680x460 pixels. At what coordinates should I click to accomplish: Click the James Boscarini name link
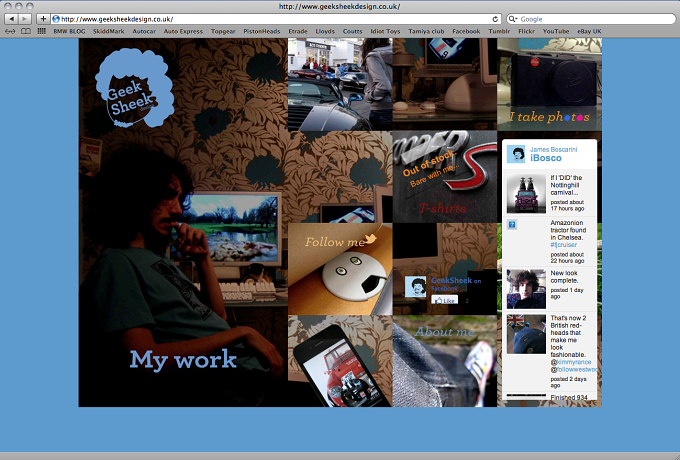click(553, 149)
